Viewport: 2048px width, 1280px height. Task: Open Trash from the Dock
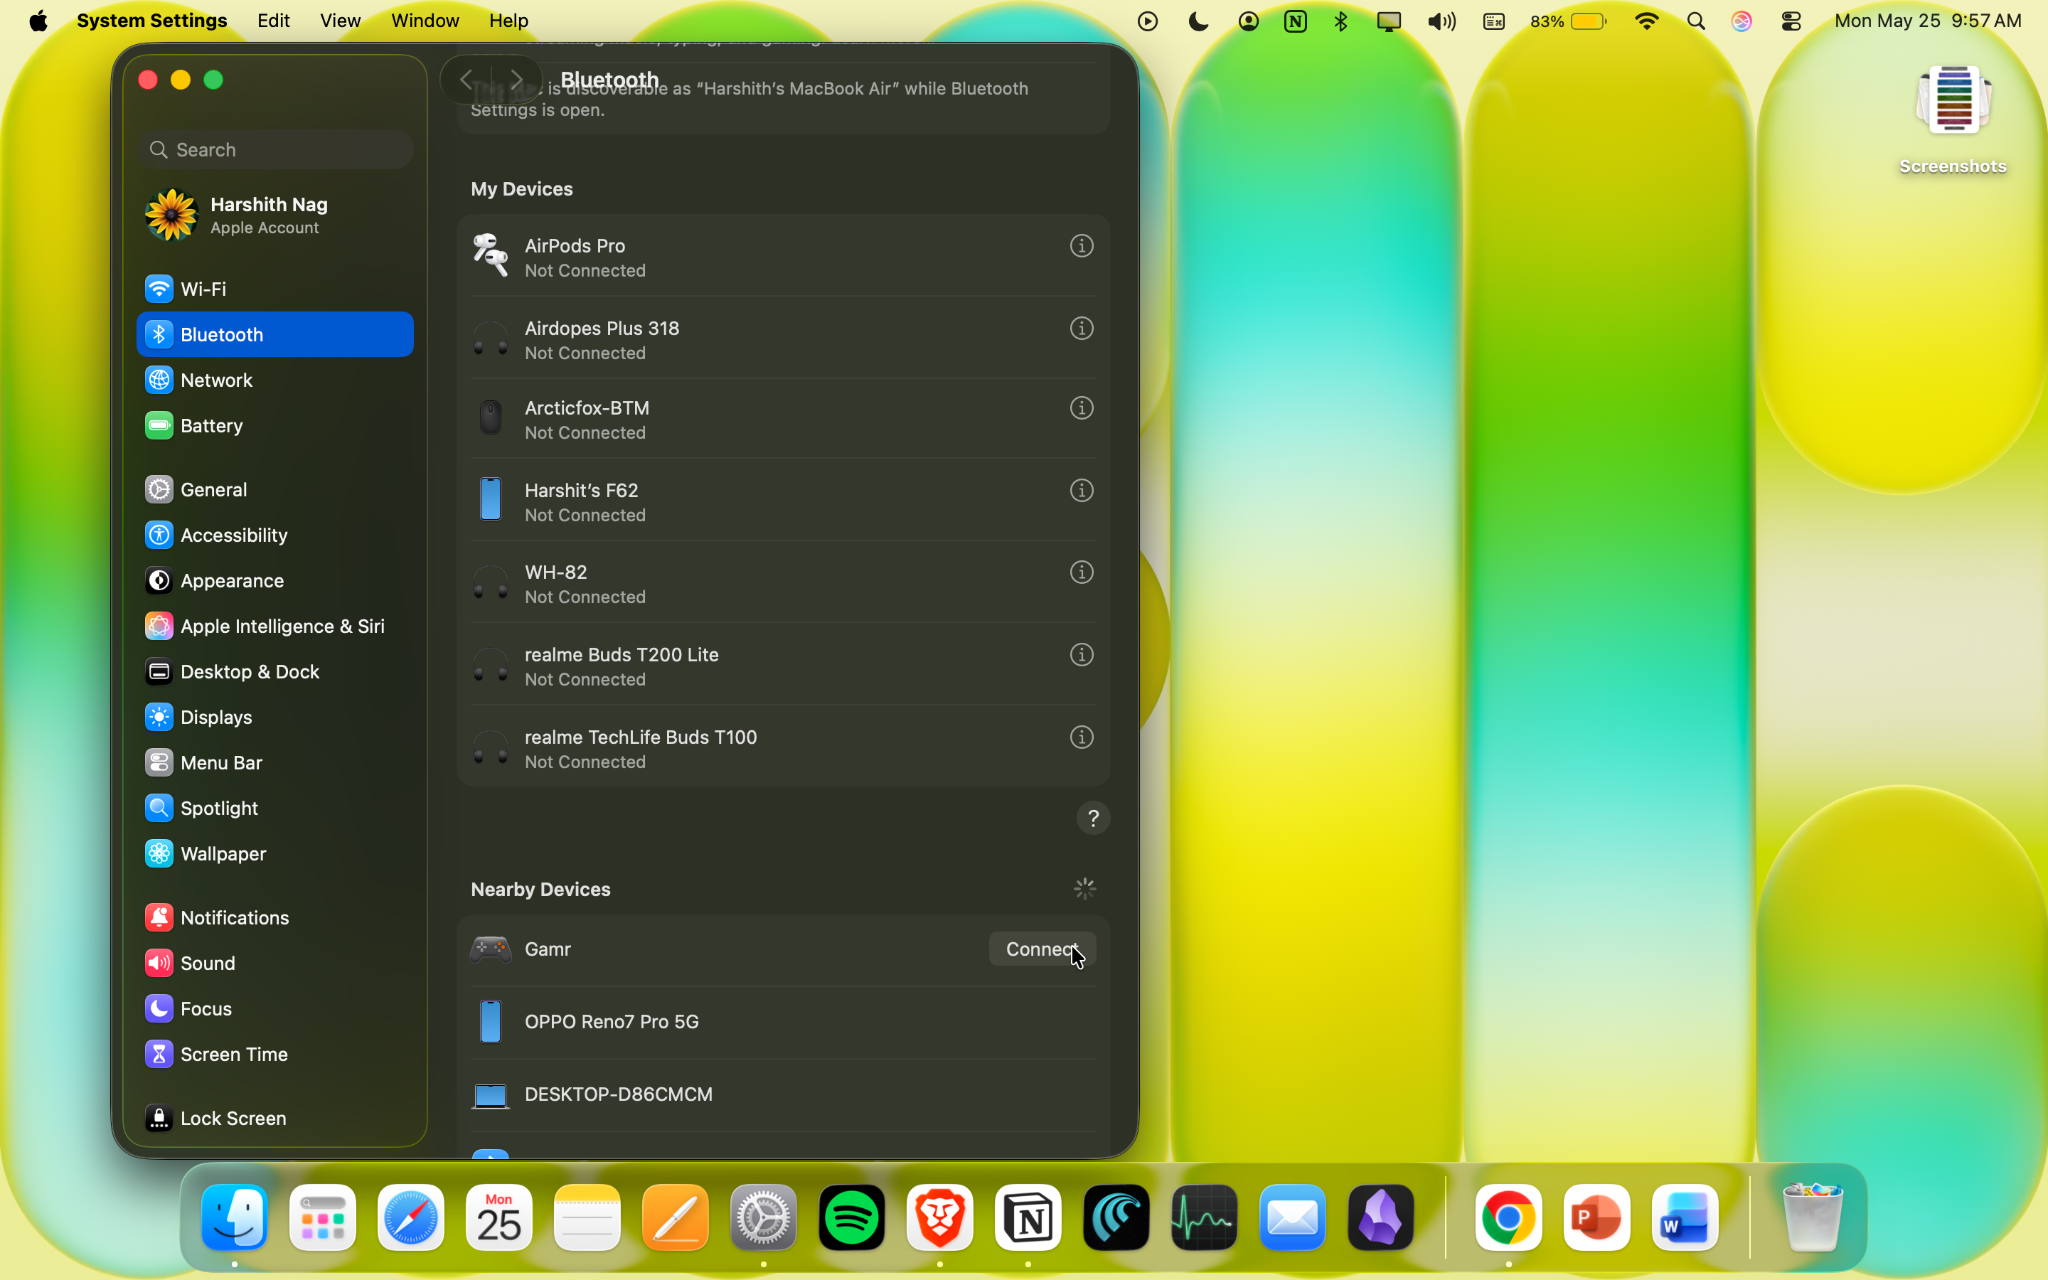pyautogui.click(x=1812, y=1218)
